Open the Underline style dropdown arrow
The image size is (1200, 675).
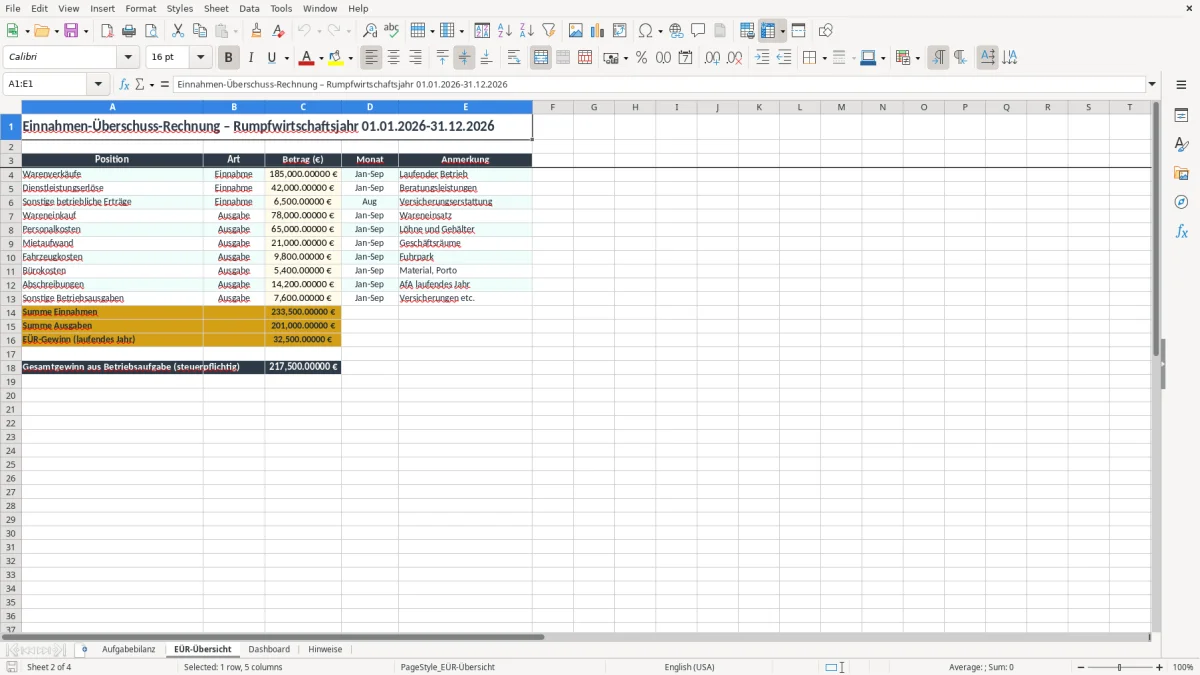(x=286, y=58)
